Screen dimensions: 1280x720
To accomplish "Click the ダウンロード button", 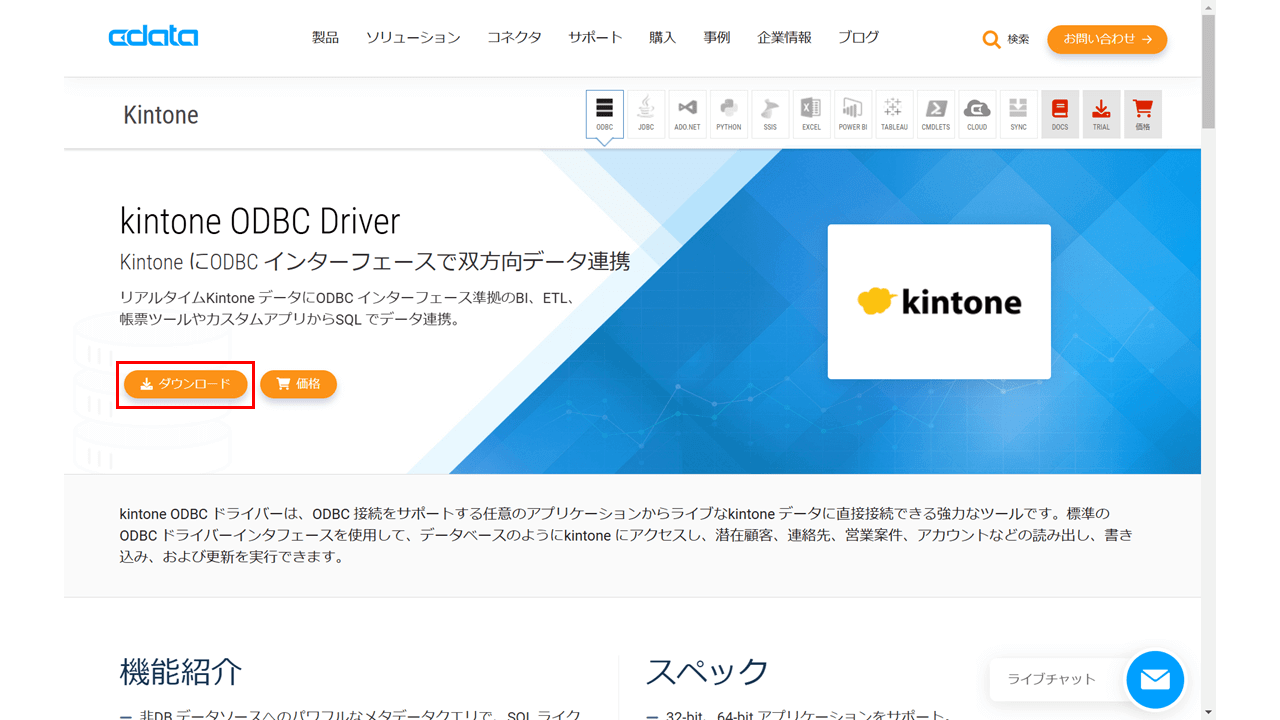I will (x=185, y=384).
